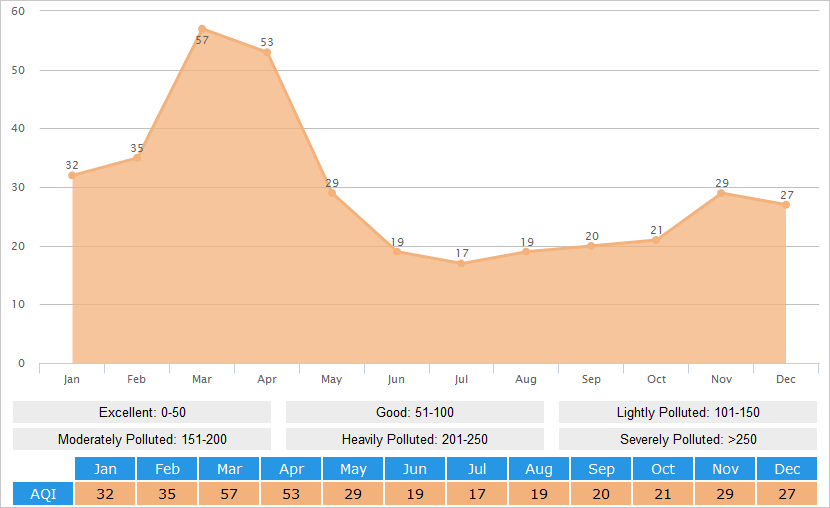Click the 'Dec' x-axis label
The image size is (830, 508).
[786, 379]
